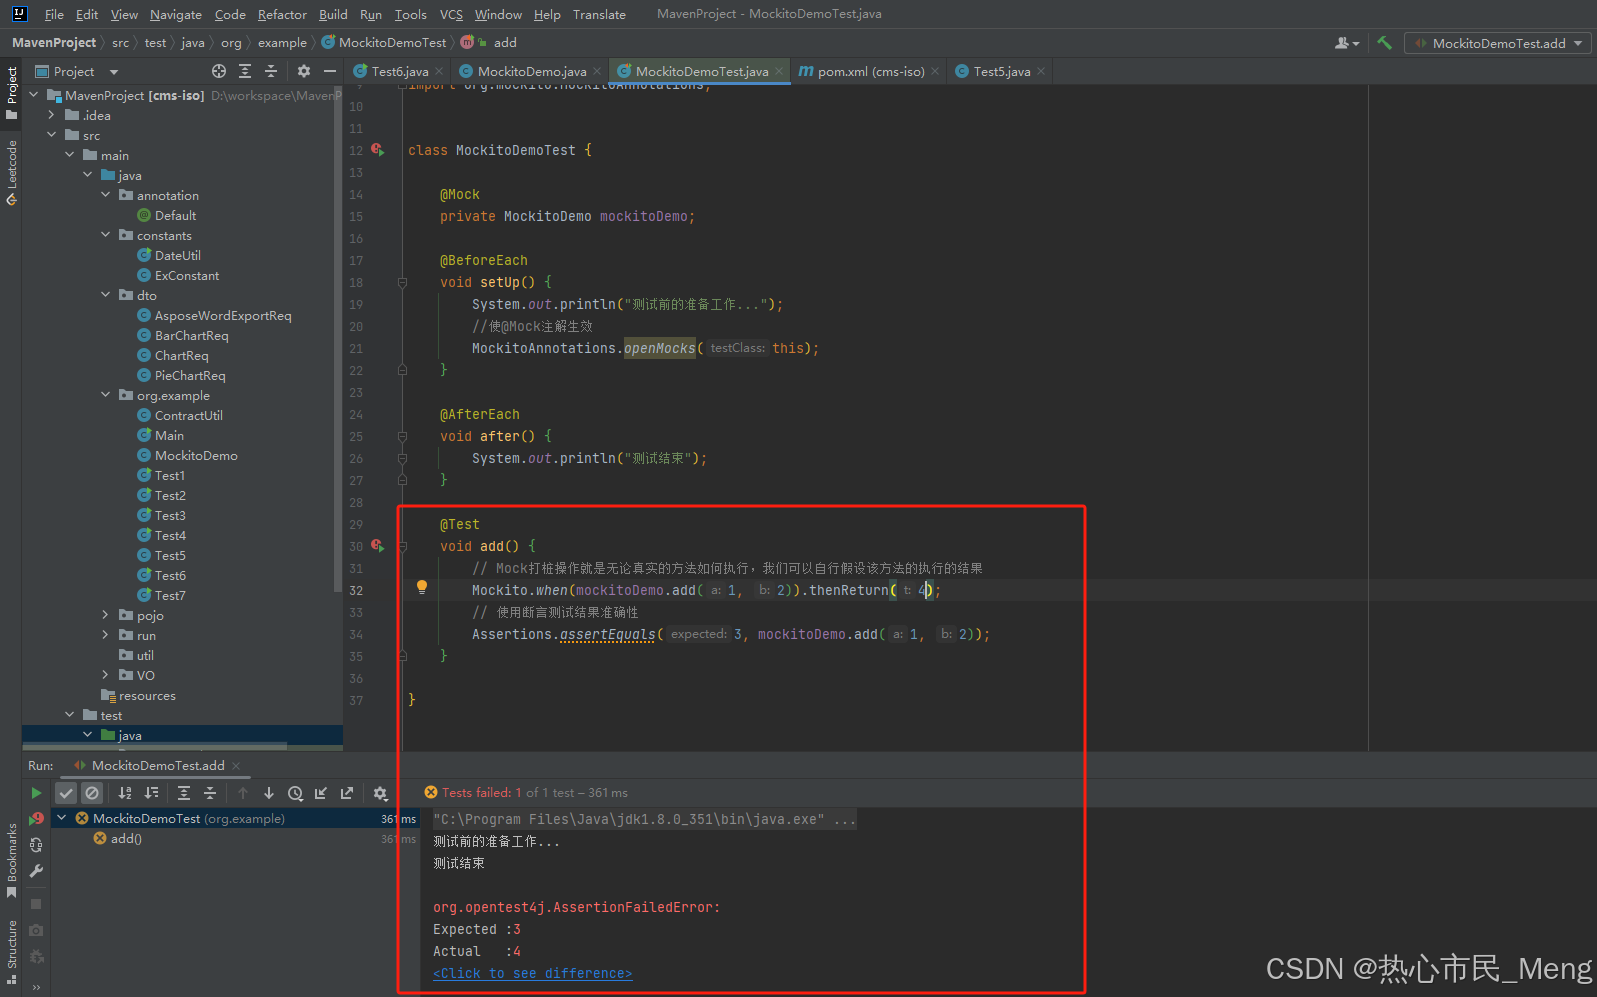Jump to next failed test
The image size is (1597, 997).
coord(269,793)
